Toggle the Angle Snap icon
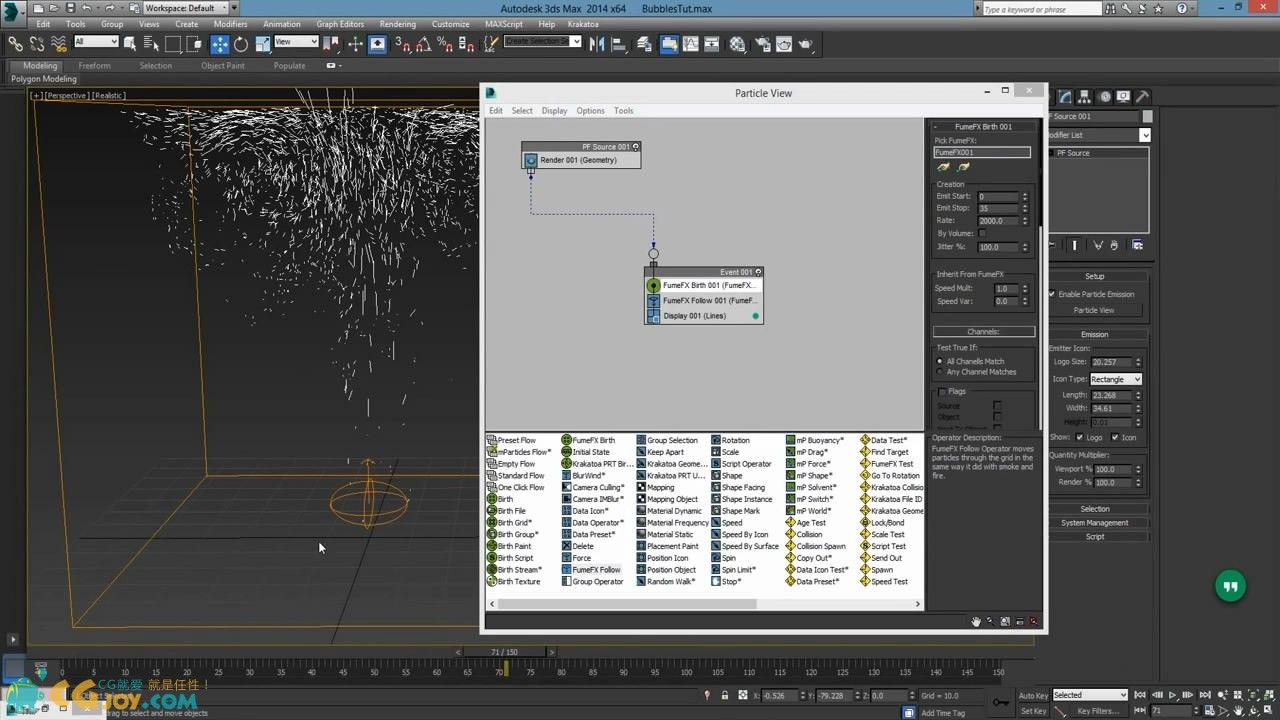This screenshot has height=720, width=1280. 423,44
